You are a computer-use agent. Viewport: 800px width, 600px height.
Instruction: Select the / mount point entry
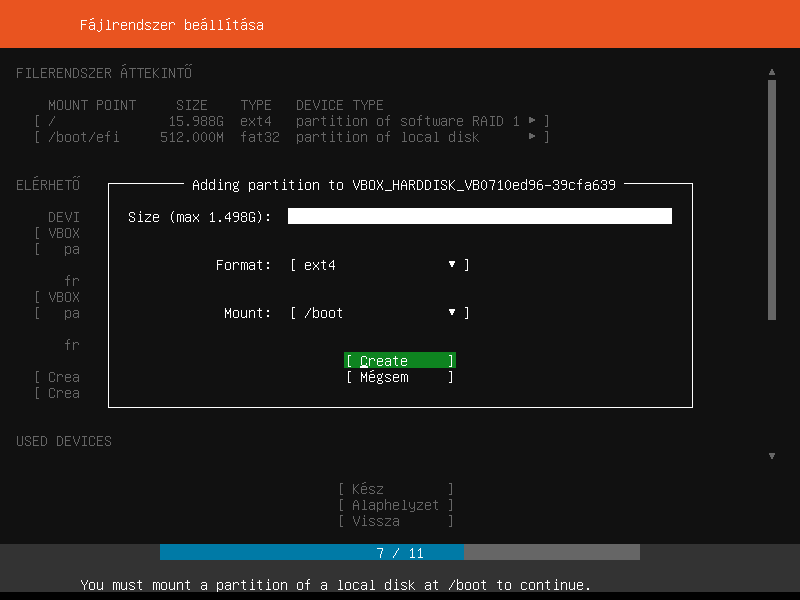(52, 121)
